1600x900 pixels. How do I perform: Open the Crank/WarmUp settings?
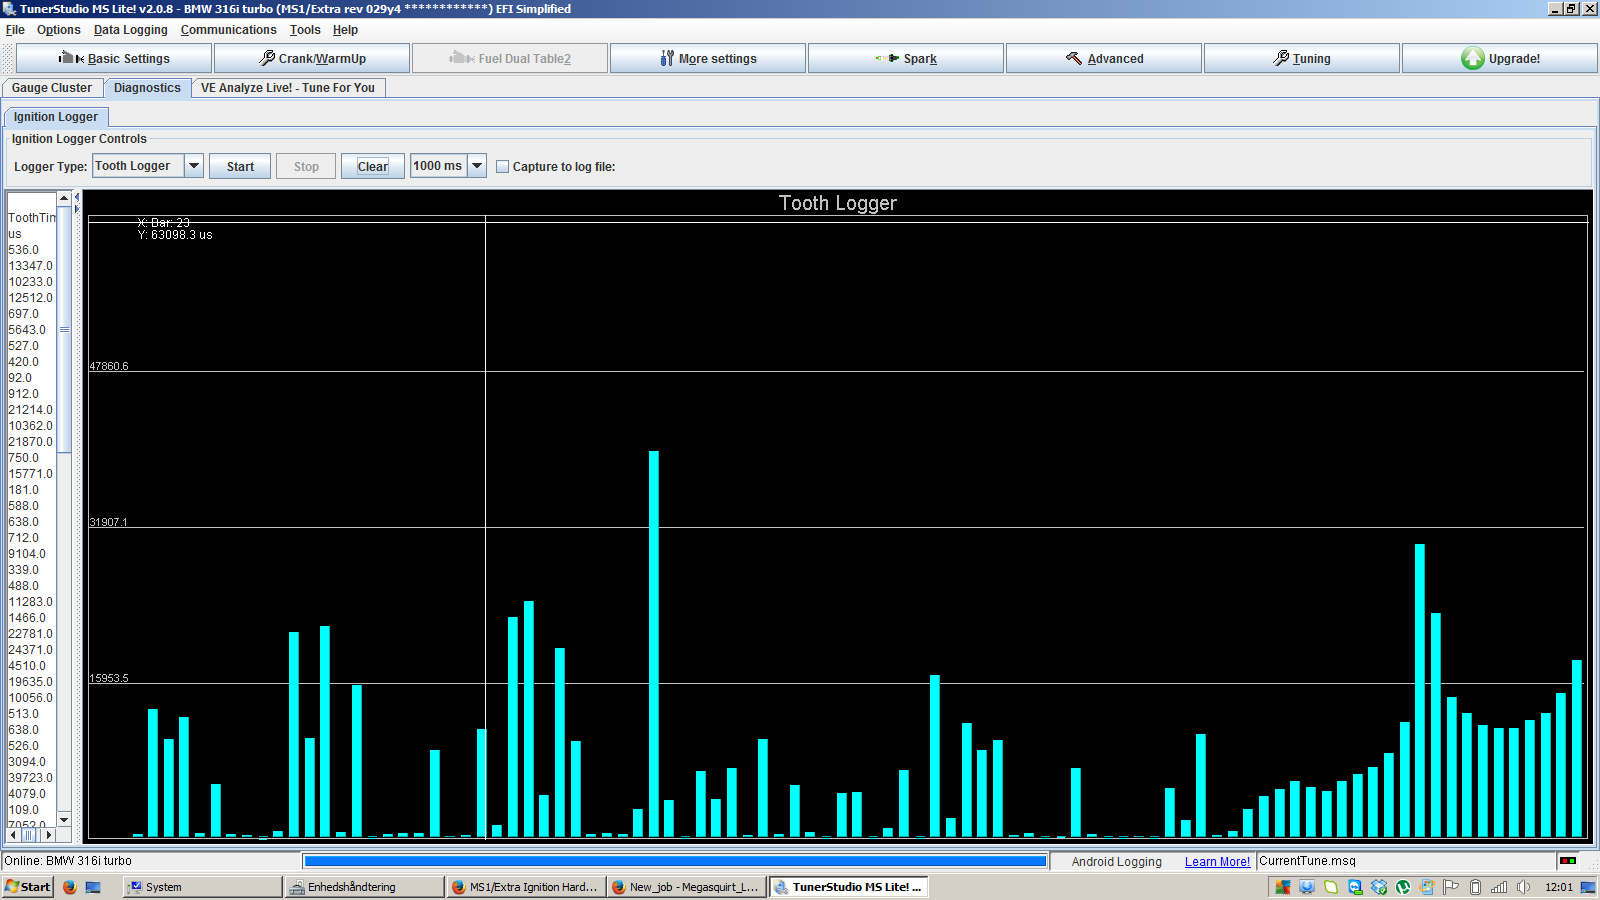point(312,59)
